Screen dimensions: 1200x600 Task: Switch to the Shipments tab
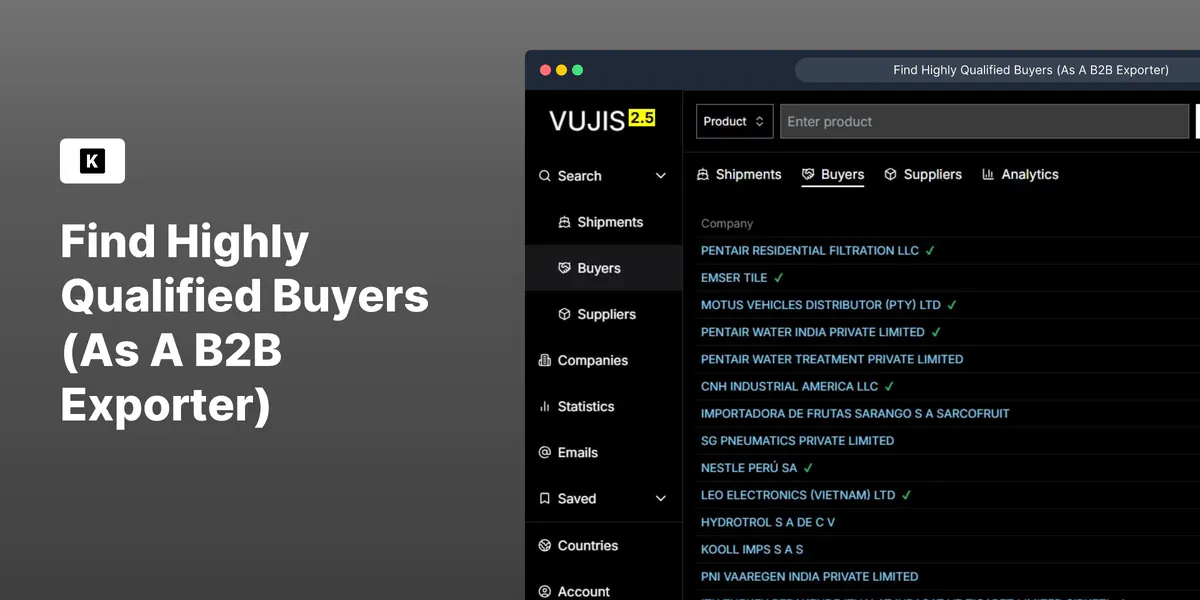point(739,174)
